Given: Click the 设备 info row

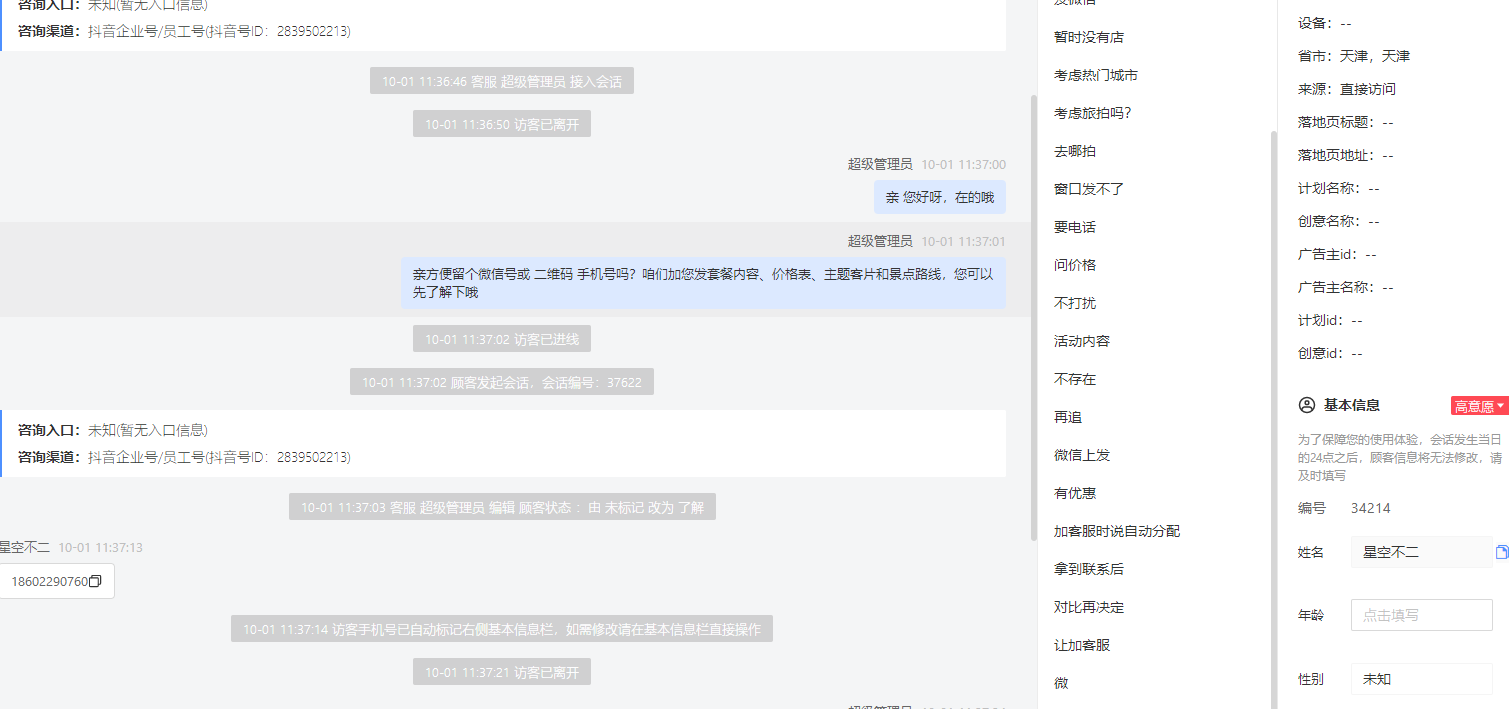Looking at the screenshot, I should point(1325,23).
